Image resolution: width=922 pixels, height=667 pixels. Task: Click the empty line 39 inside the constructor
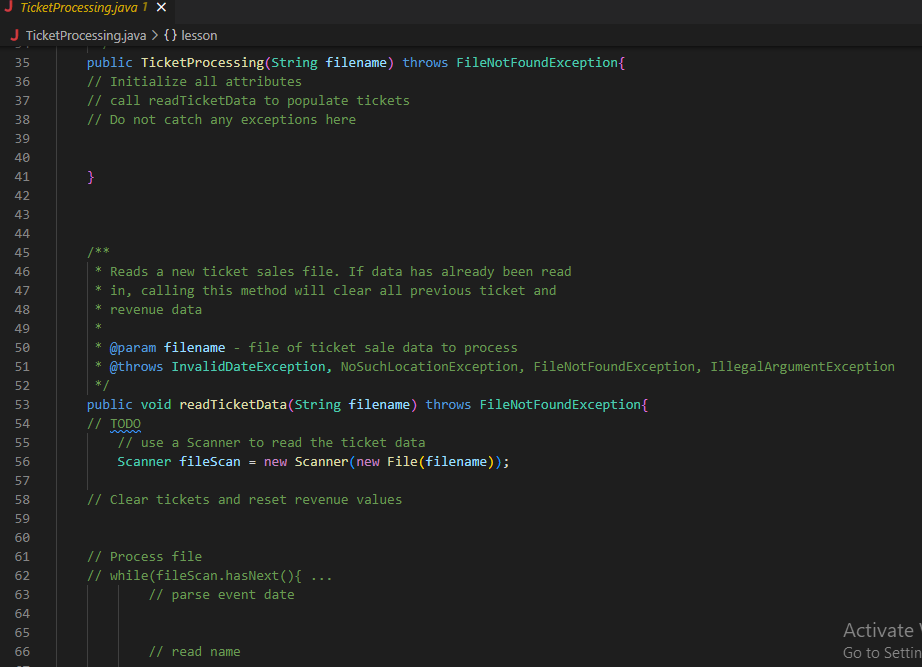pyautogui.click(x=150, y=138)
